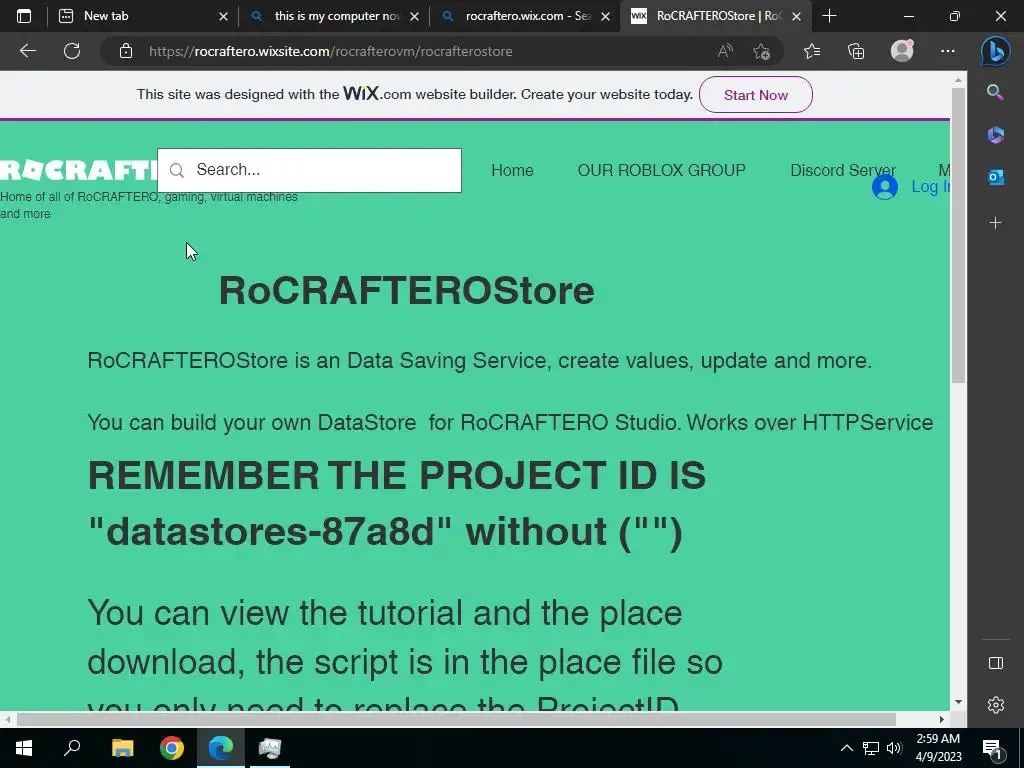Viewport: 1024px width, 768px height.
Task: Open the Discord Server menu item
Action: 842,170
